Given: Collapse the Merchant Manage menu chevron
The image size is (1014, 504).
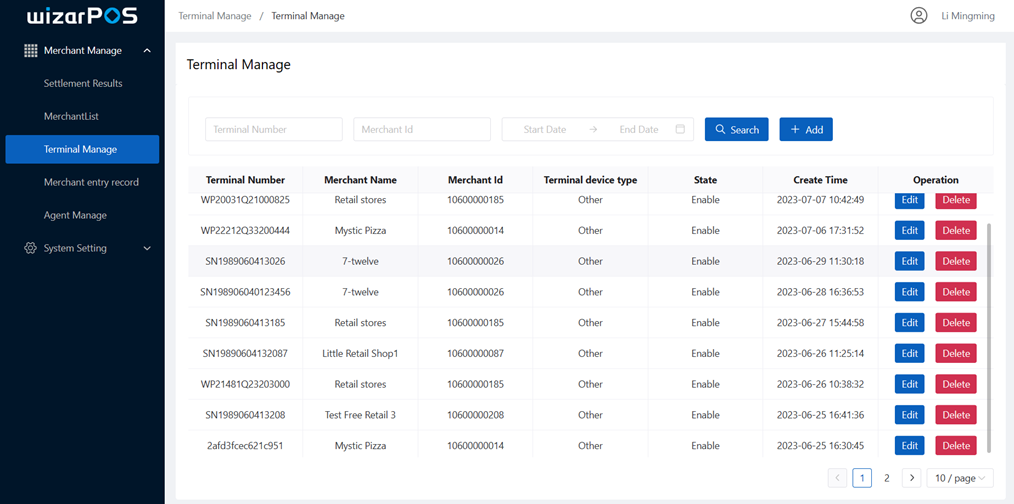Looking at the screenshot, I should coord(147,51).
